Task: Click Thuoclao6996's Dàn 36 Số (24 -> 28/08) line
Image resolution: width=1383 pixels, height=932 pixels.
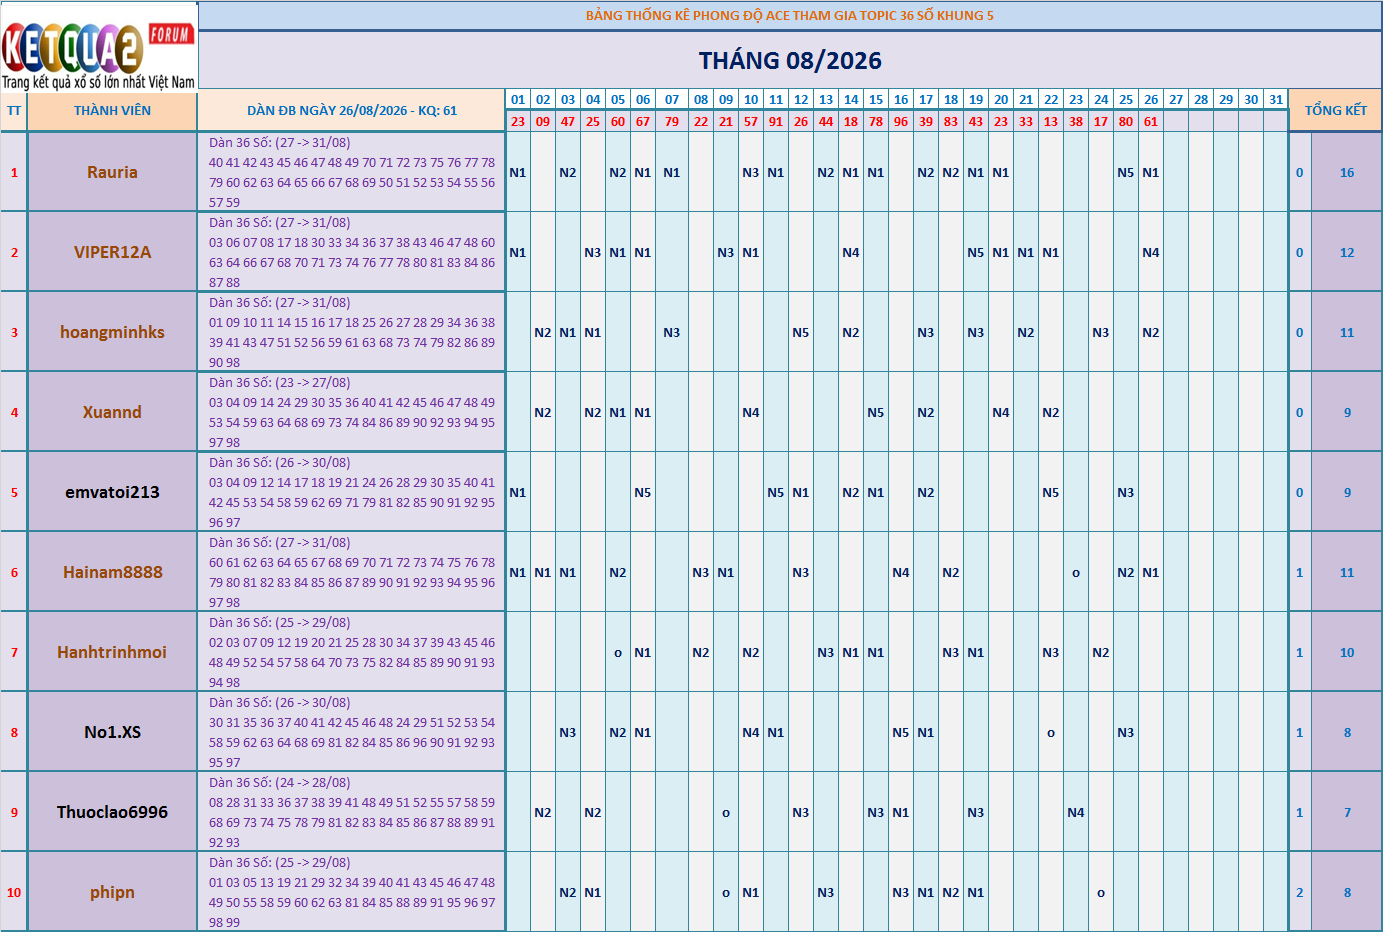Action: pyautogui.click(x=280, y=782)
